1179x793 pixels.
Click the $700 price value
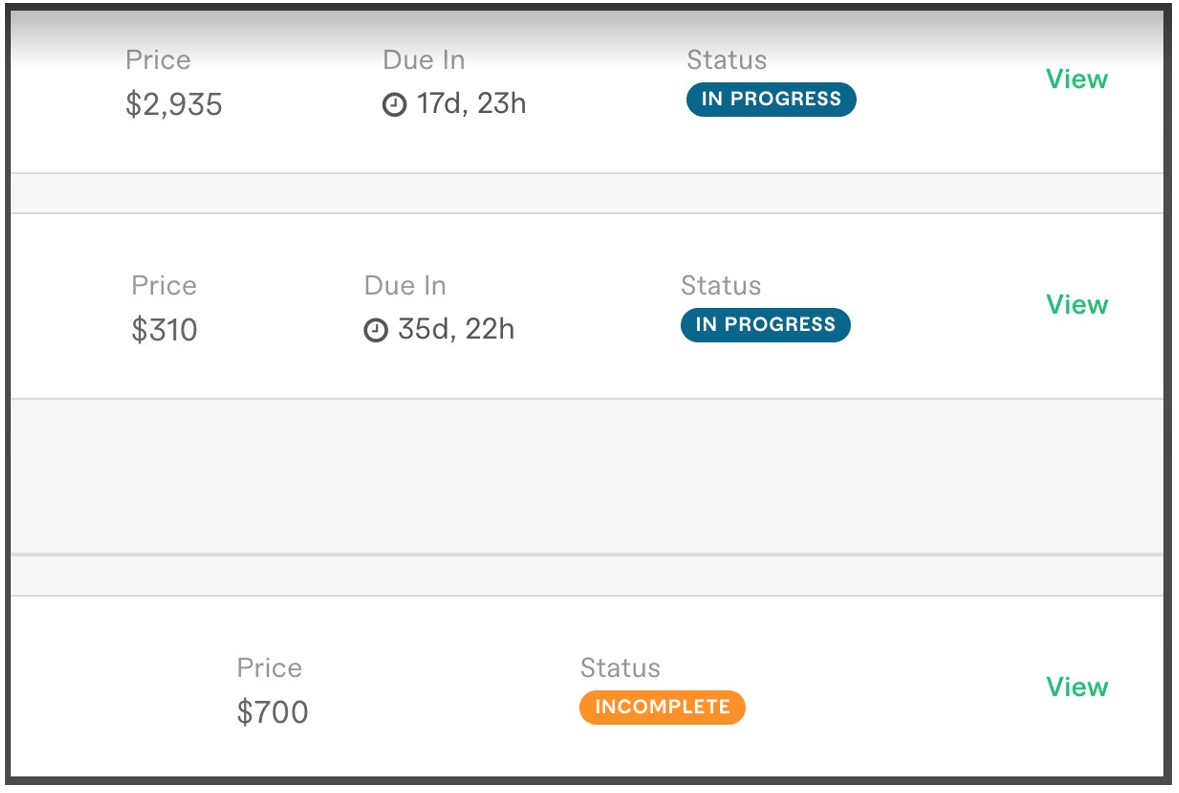[x=272, y=713]
